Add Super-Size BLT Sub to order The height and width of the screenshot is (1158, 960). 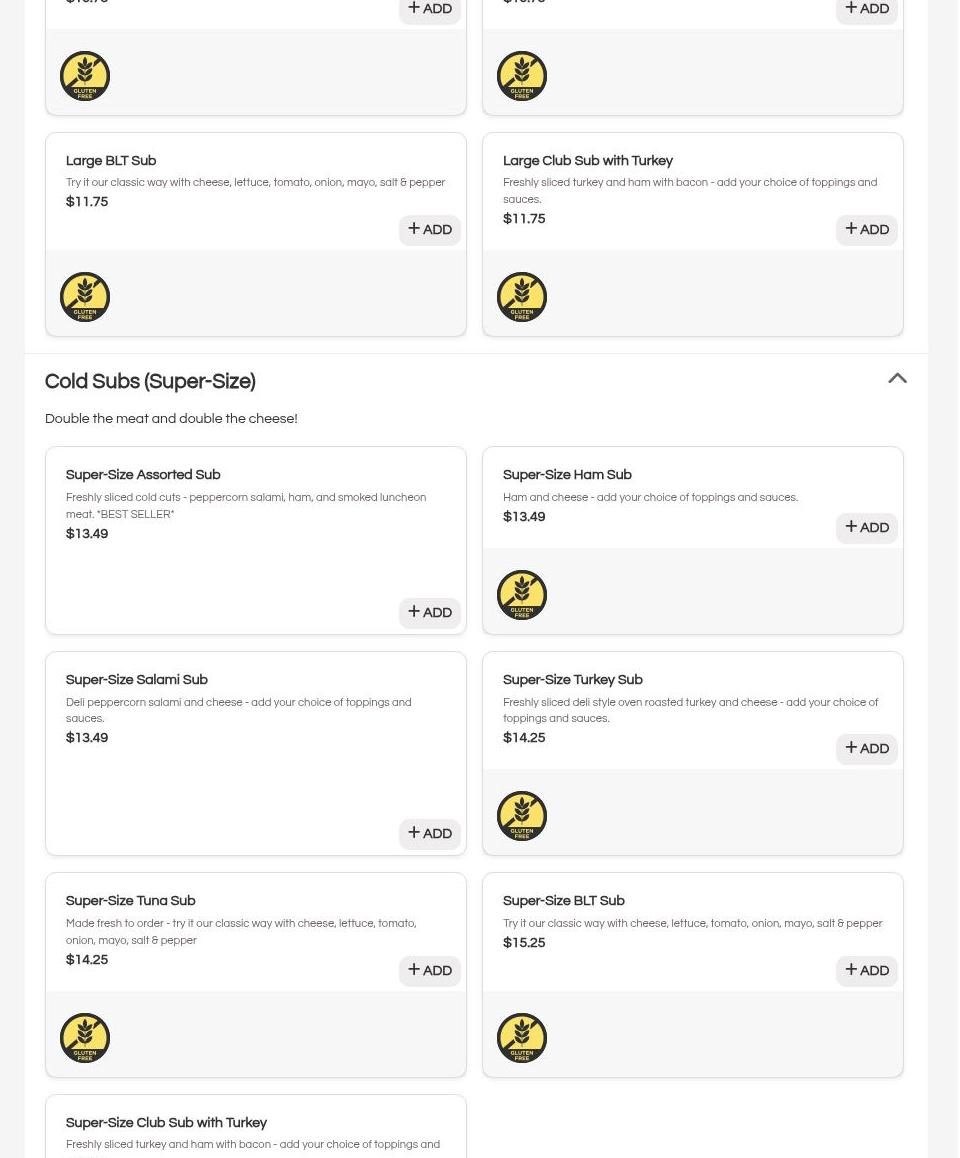pyautogui.click(x=867, y=971)
